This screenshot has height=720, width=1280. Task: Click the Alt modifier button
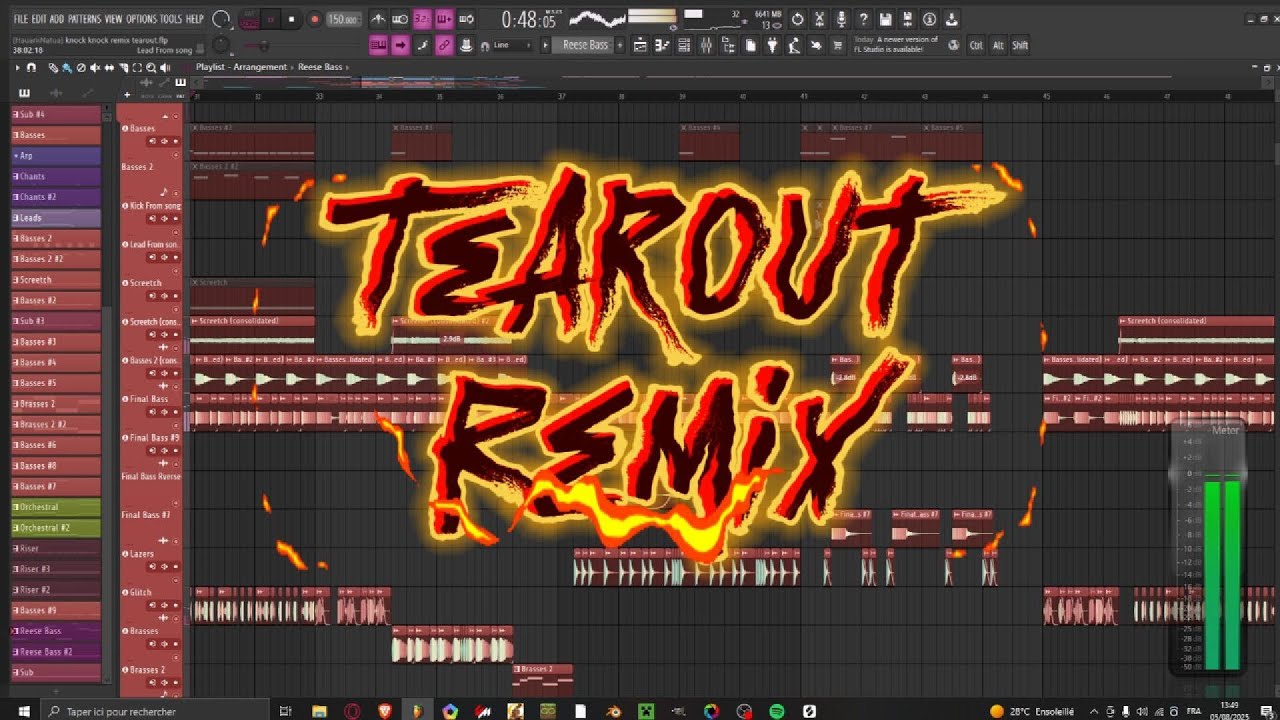pyautogui.click(x=998, y=45)
